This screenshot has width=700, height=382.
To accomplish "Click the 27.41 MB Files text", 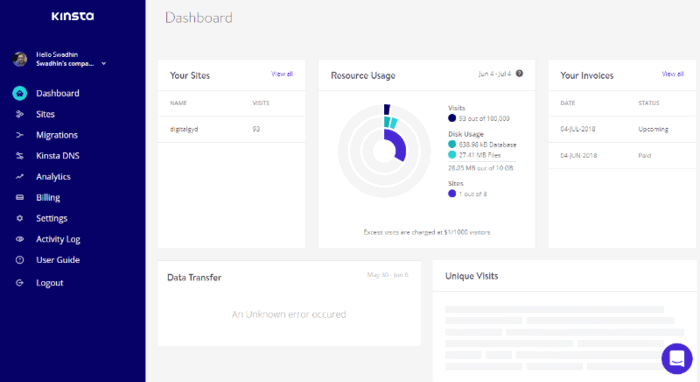I will coord(480,155).
